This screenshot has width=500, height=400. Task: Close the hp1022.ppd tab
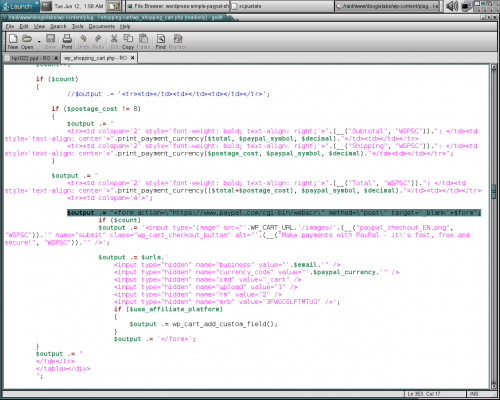(x=56, y=58)
